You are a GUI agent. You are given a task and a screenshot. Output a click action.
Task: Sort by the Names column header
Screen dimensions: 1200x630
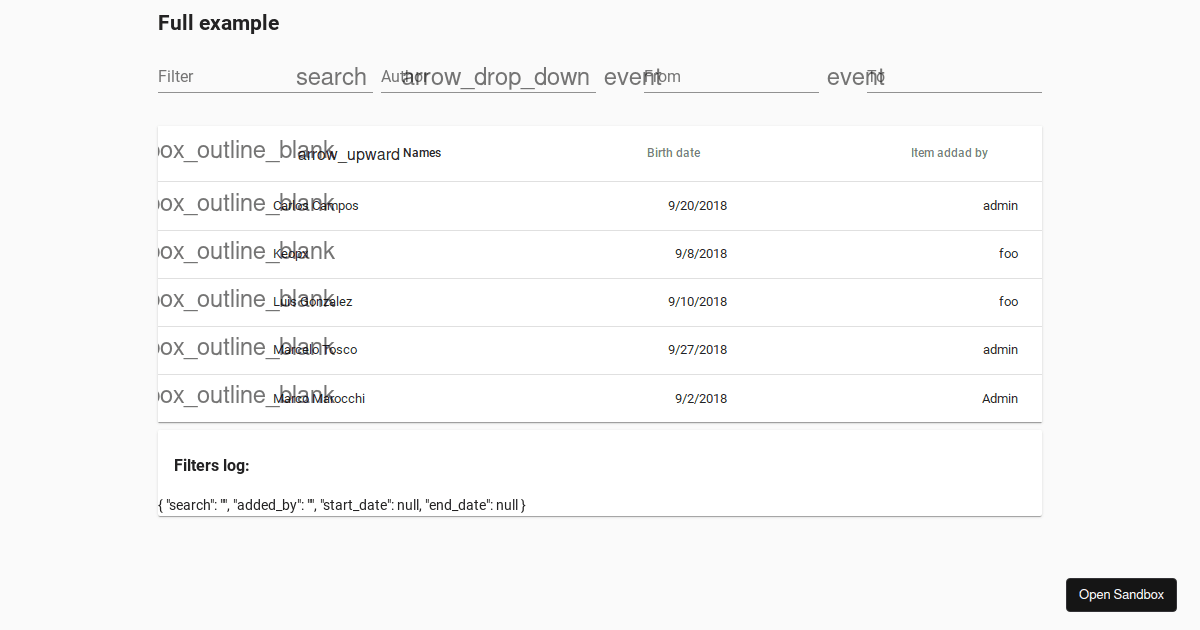point(421,153)
